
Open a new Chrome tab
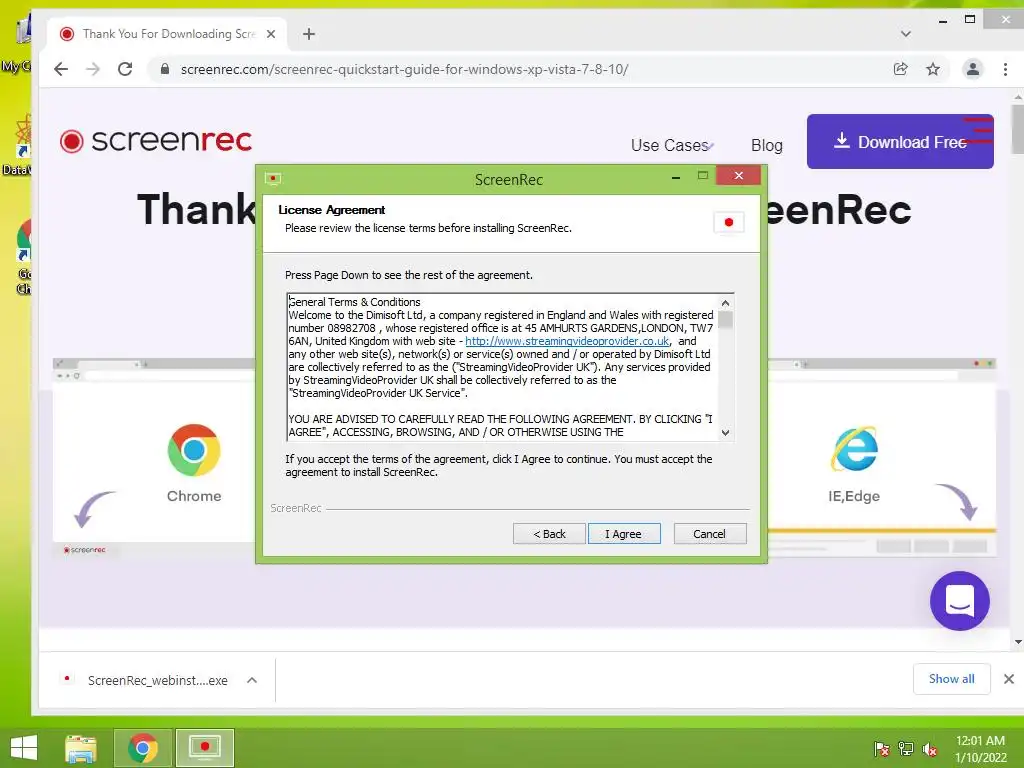click(x=309, y=34)
